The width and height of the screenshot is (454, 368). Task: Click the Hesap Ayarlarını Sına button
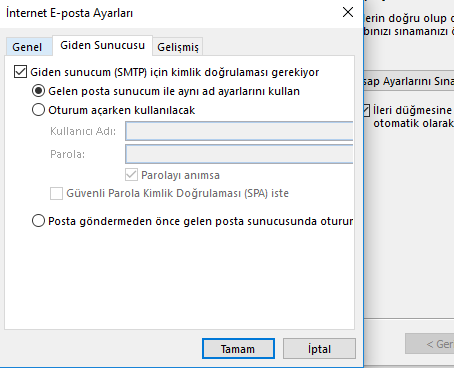(409, 81)
